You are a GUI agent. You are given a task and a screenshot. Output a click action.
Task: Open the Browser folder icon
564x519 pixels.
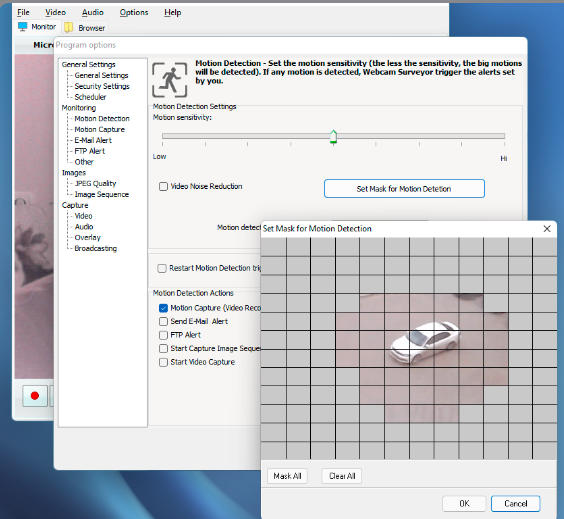click(x=68, y=27)
